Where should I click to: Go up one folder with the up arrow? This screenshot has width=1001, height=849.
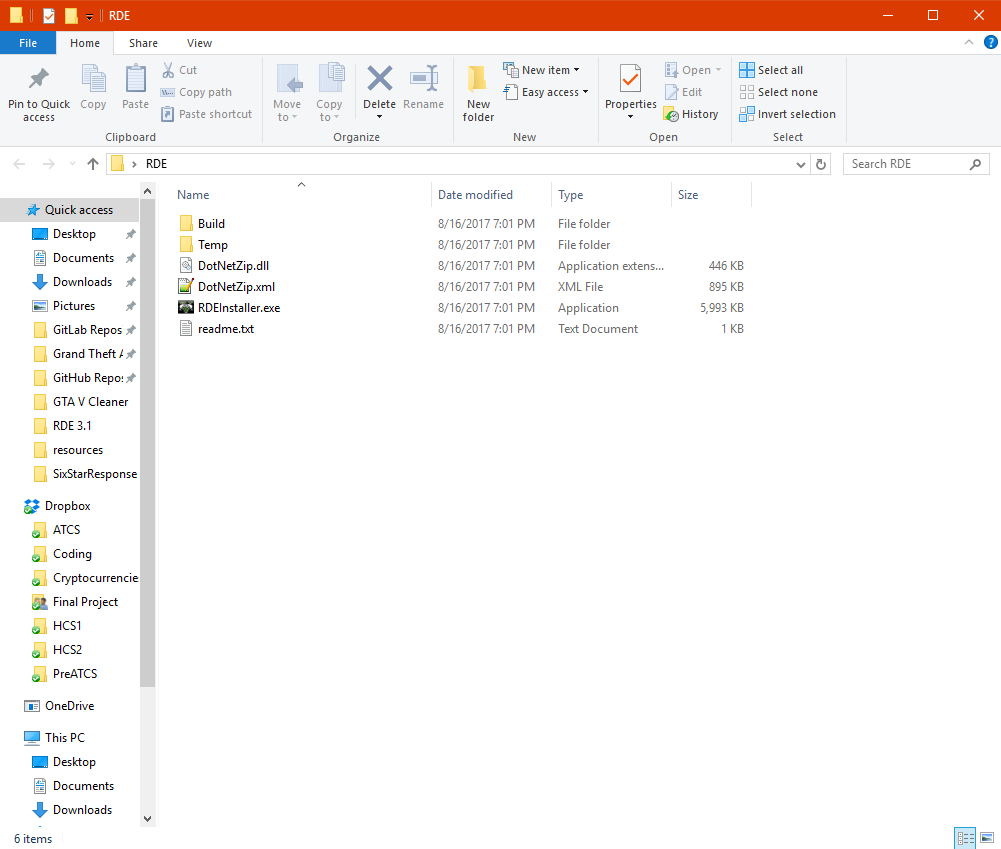click(x=93, y=164)
